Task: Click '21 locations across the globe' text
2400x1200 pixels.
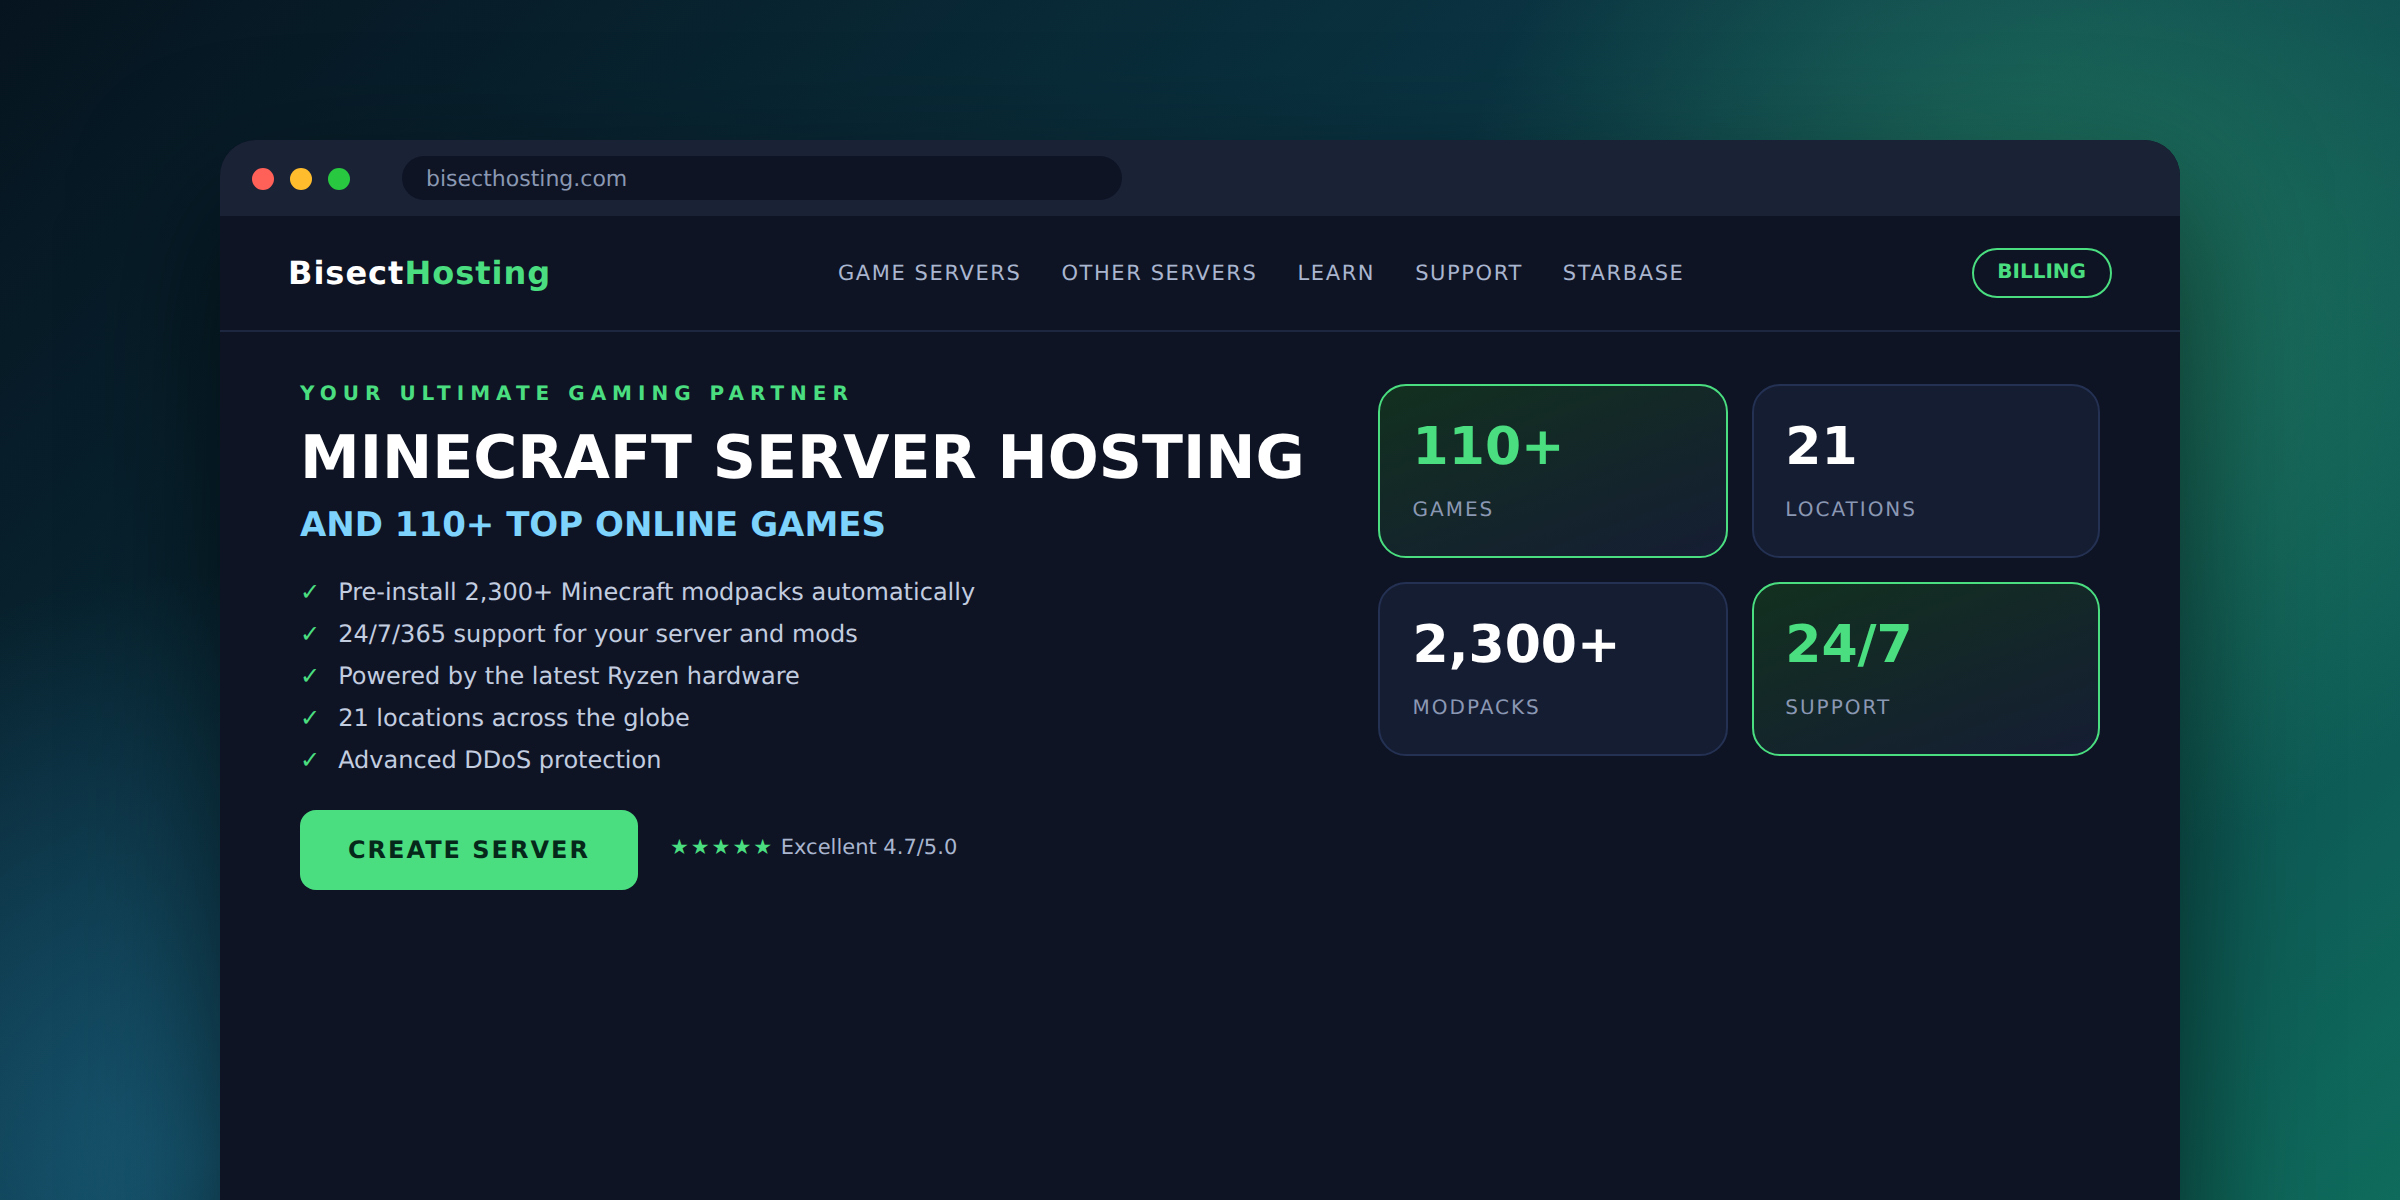Action: point(514,718)
